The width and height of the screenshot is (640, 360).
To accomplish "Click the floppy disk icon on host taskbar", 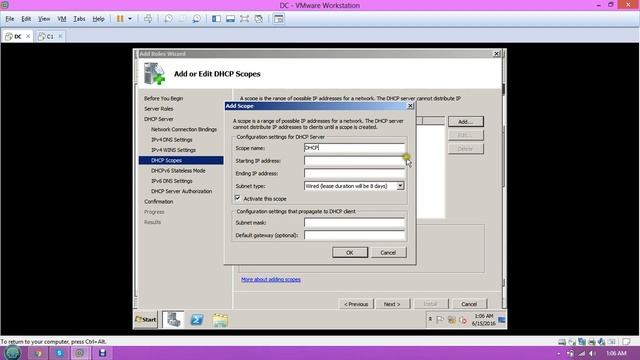I will tap(102, 353).
